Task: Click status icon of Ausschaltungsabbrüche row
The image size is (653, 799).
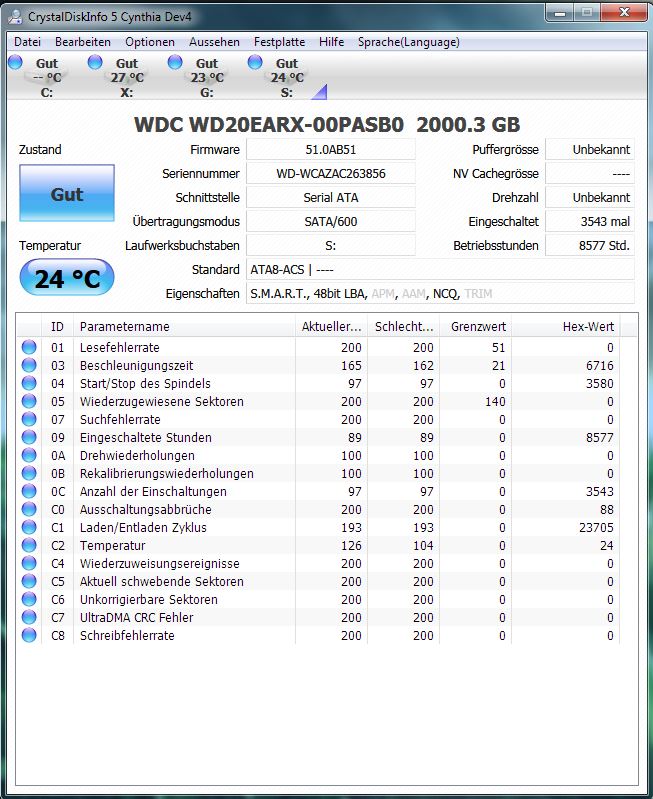Action: [29, 509]
